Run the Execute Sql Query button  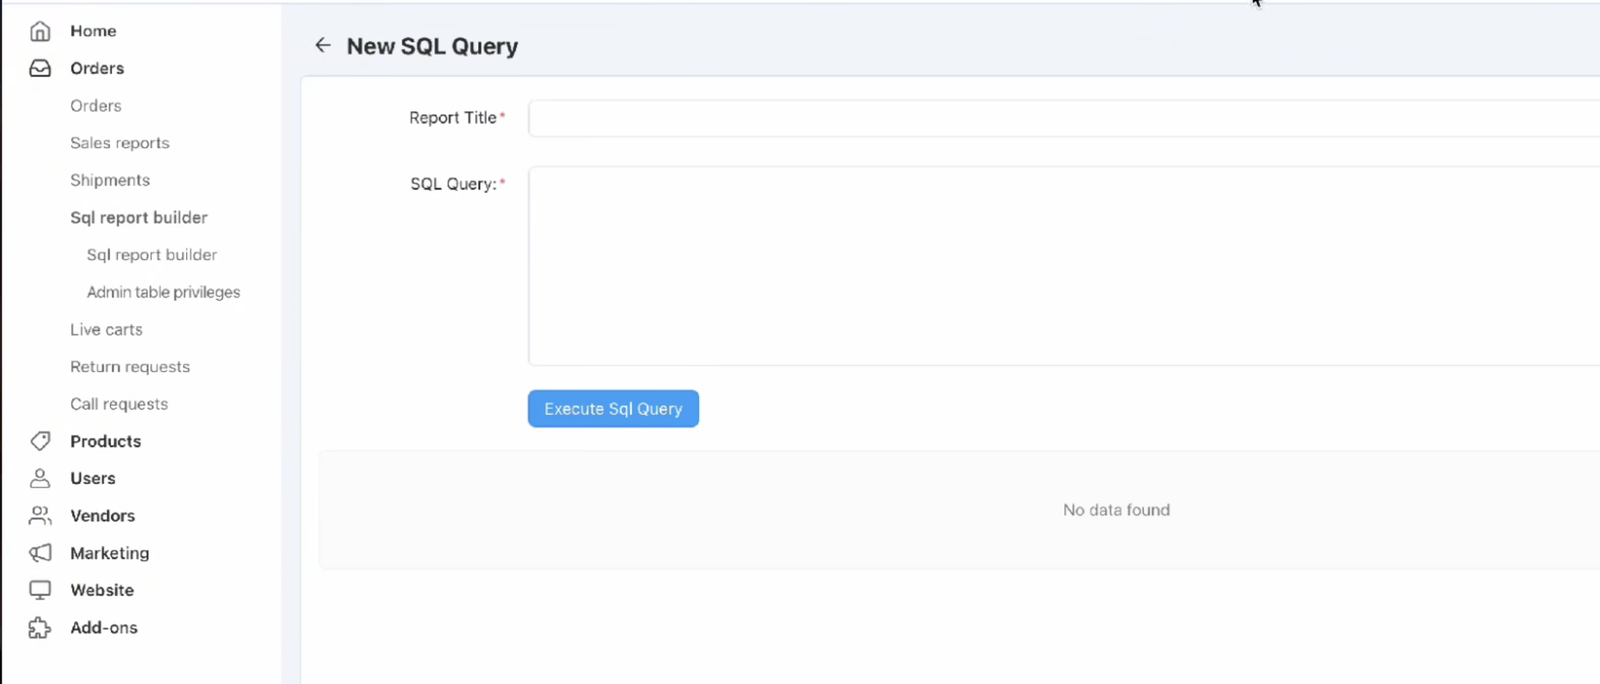[613, 409]
